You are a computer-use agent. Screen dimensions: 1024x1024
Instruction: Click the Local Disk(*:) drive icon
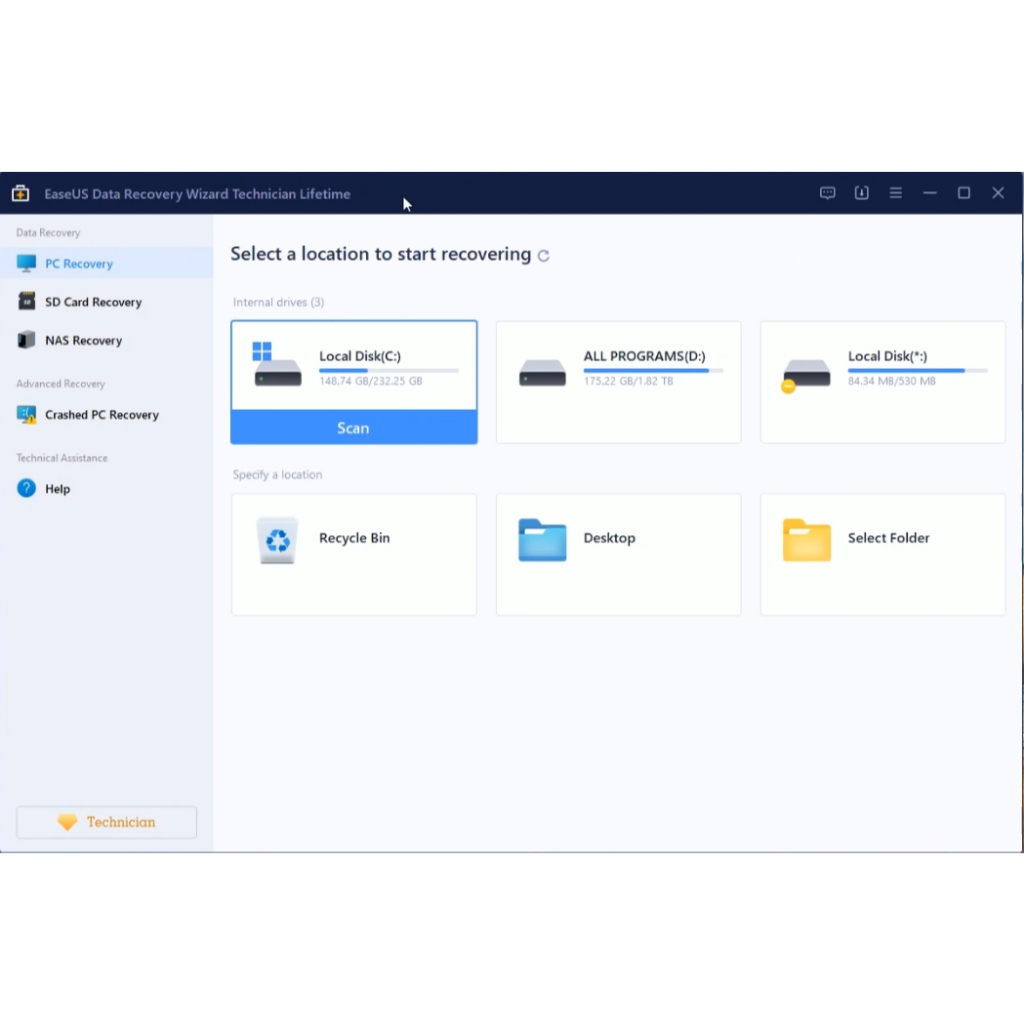[805, 374]
